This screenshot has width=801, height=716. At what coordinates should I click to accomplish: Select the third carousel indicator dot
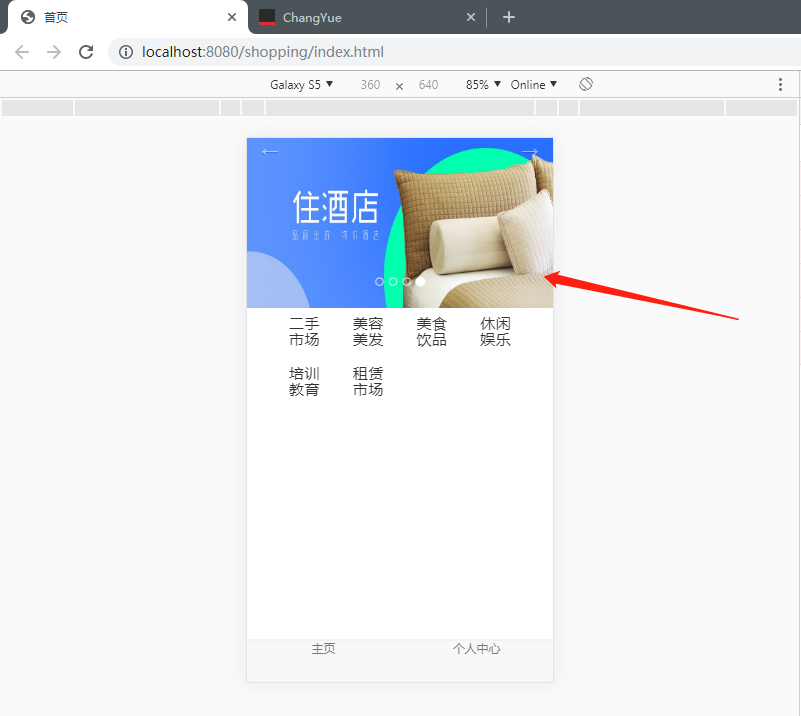tap(407, 282)
